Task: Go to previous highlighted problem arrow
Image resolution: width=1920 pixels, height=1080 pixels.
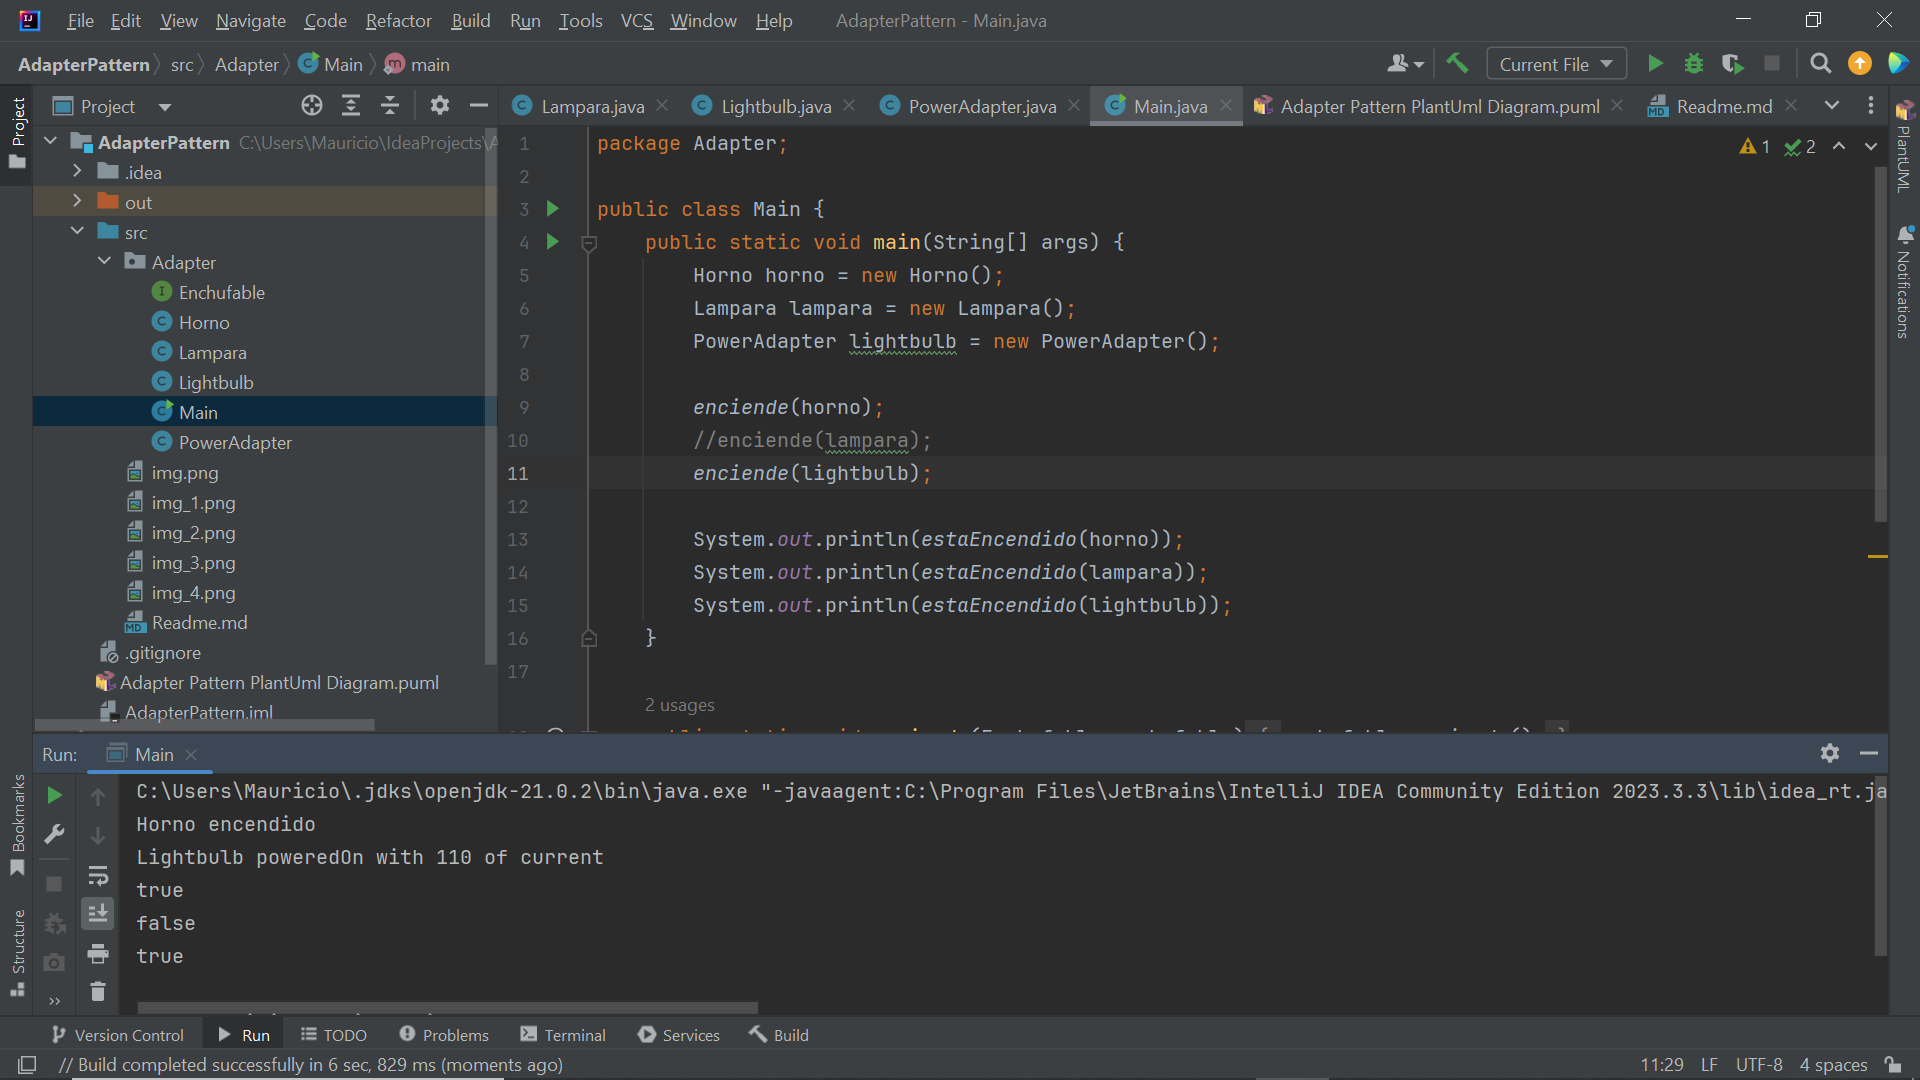Action: pos(1839,146)
